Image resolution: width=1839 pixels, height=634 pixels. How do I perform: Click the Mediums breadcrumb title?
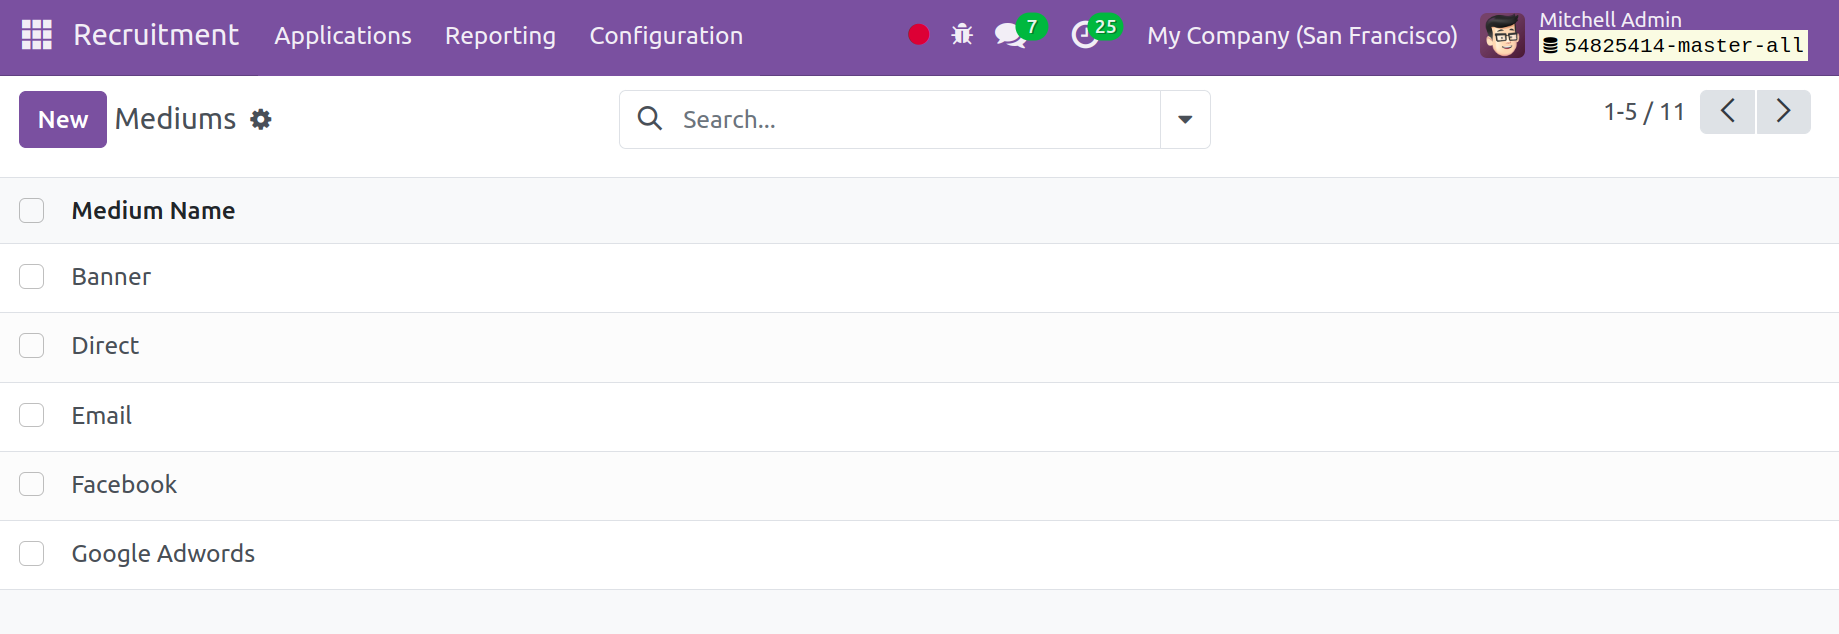click(x=175, y=119)
